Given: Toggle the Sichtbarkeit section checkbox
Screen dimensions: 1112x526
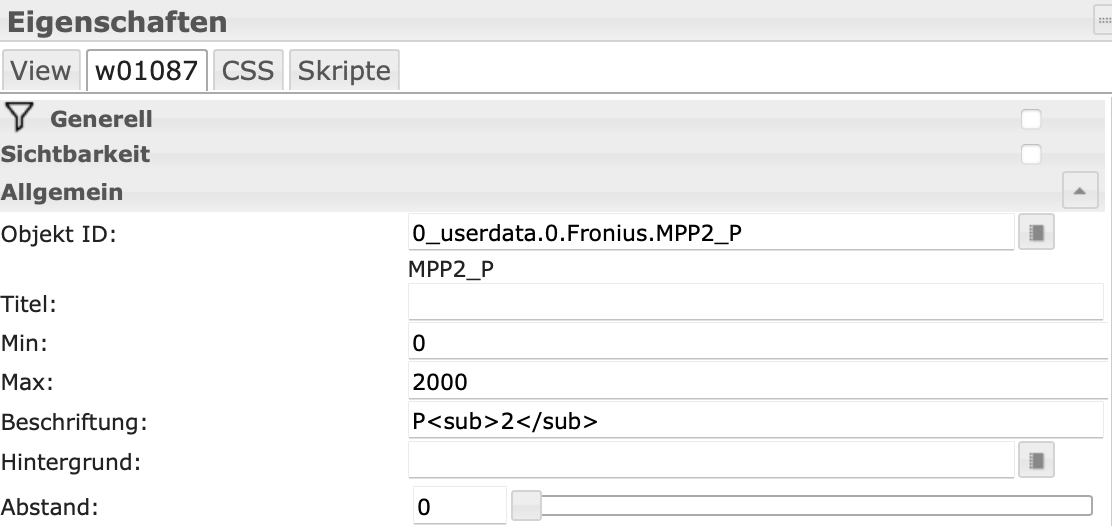Looking at the screenshot, I should click(1031, 155).
